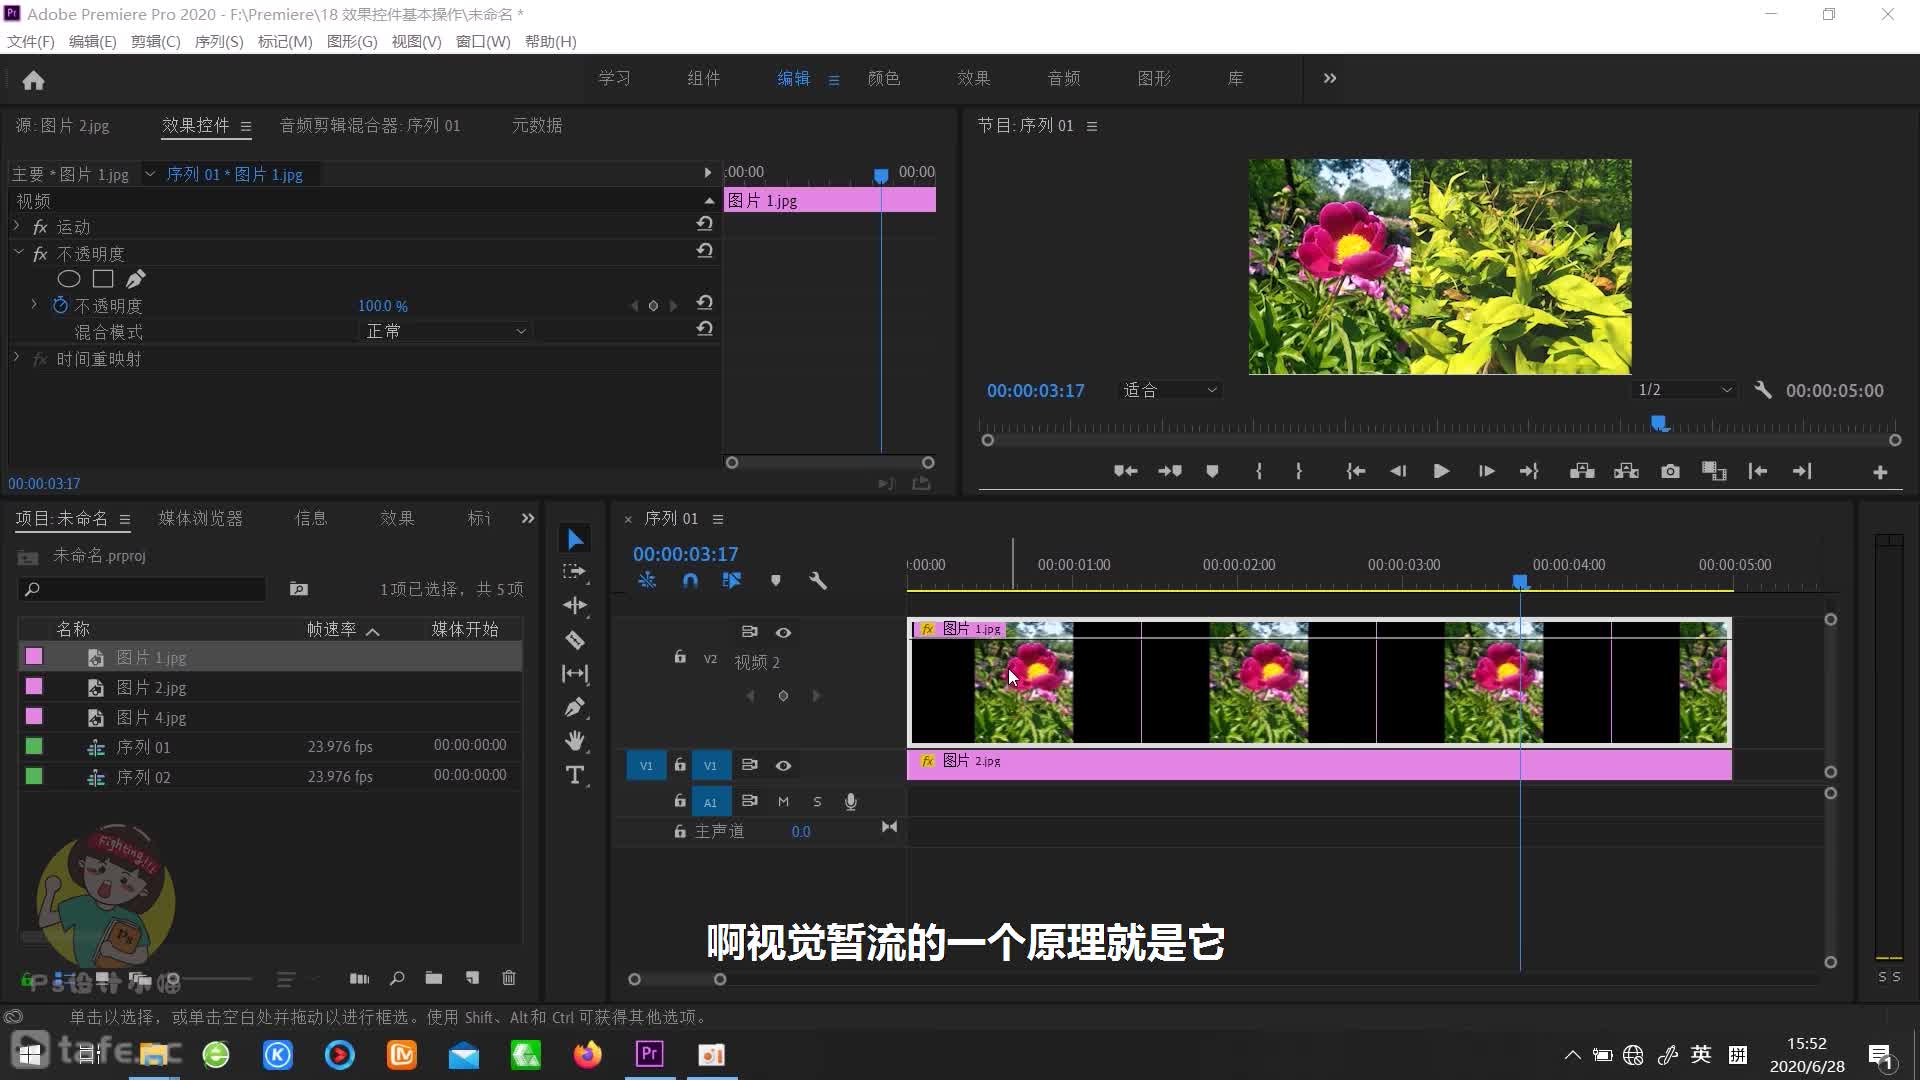
Task: Click the program timecode 00:00:03:17
Action: (x=1035, y=391)
